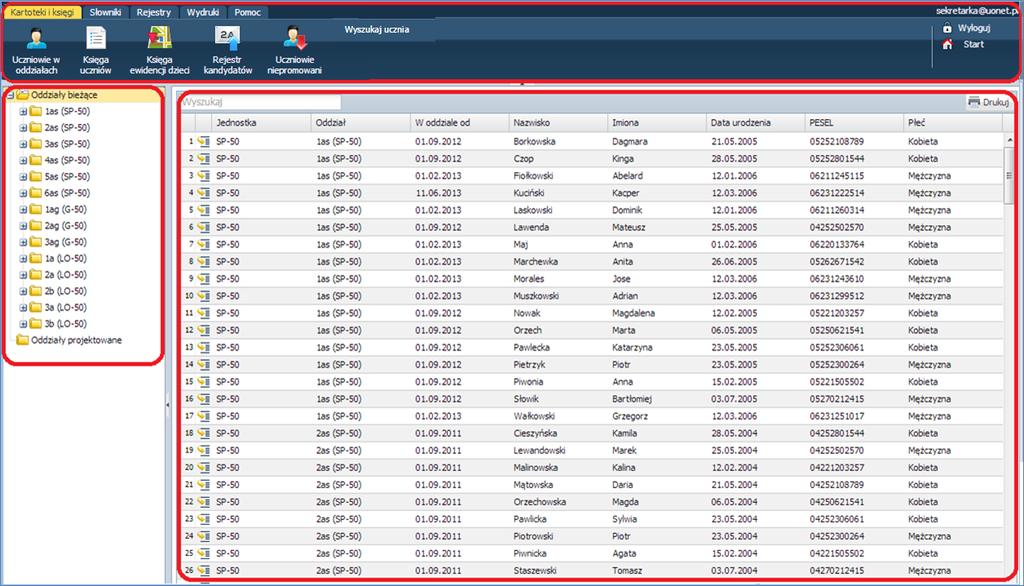Image resolution: width=1024 pixels, height=586 pixels.
Task: Sort by Płeć column header
Action: [953, 123]
